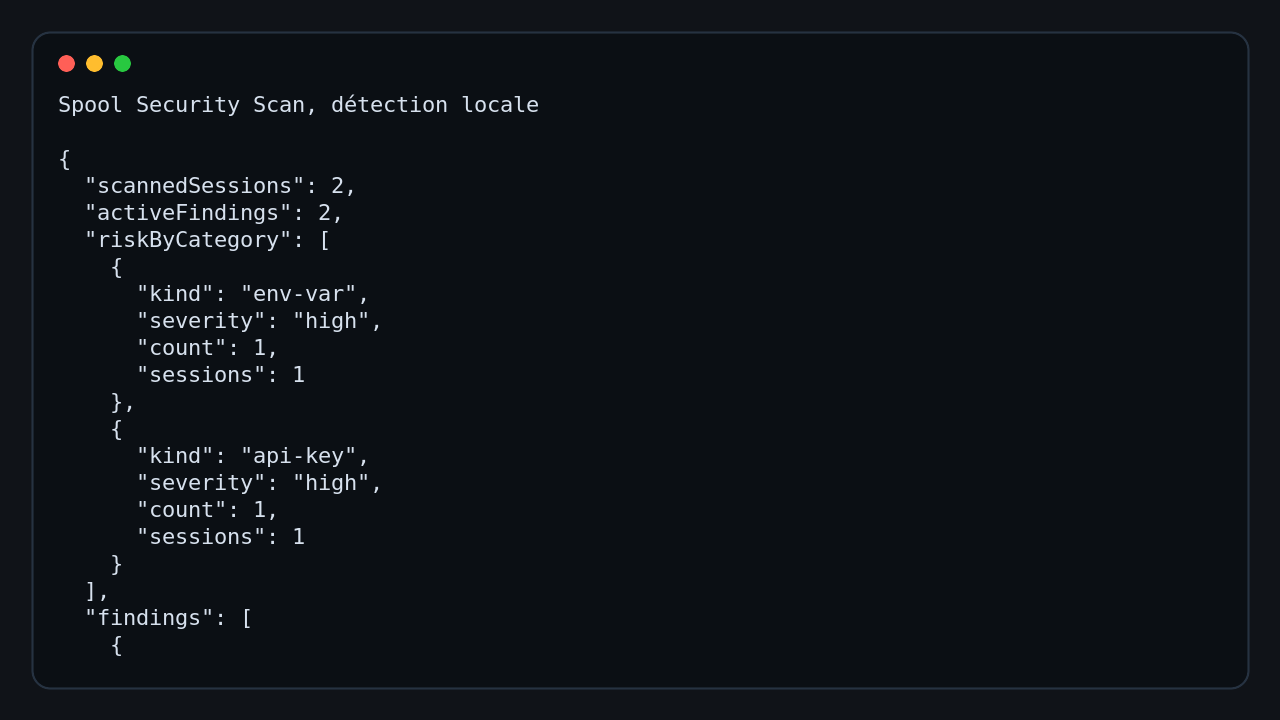Click the red close window dot

tap(67, 64)
